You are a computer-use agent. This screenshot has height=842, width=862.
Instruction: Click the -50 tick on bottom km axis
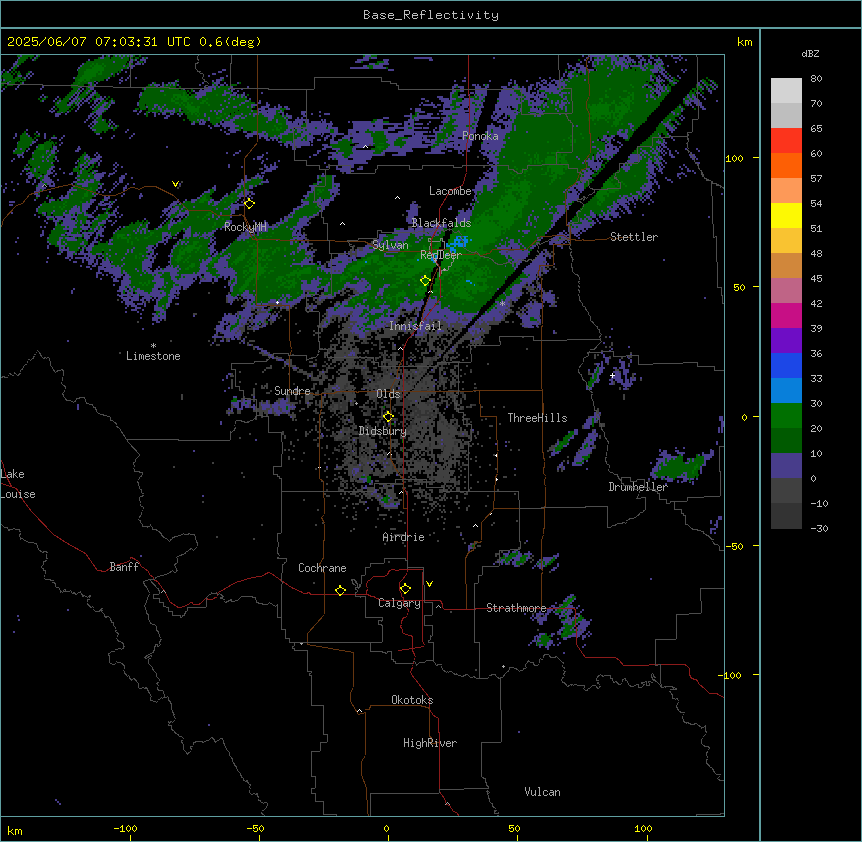click(x=255, y=828)
